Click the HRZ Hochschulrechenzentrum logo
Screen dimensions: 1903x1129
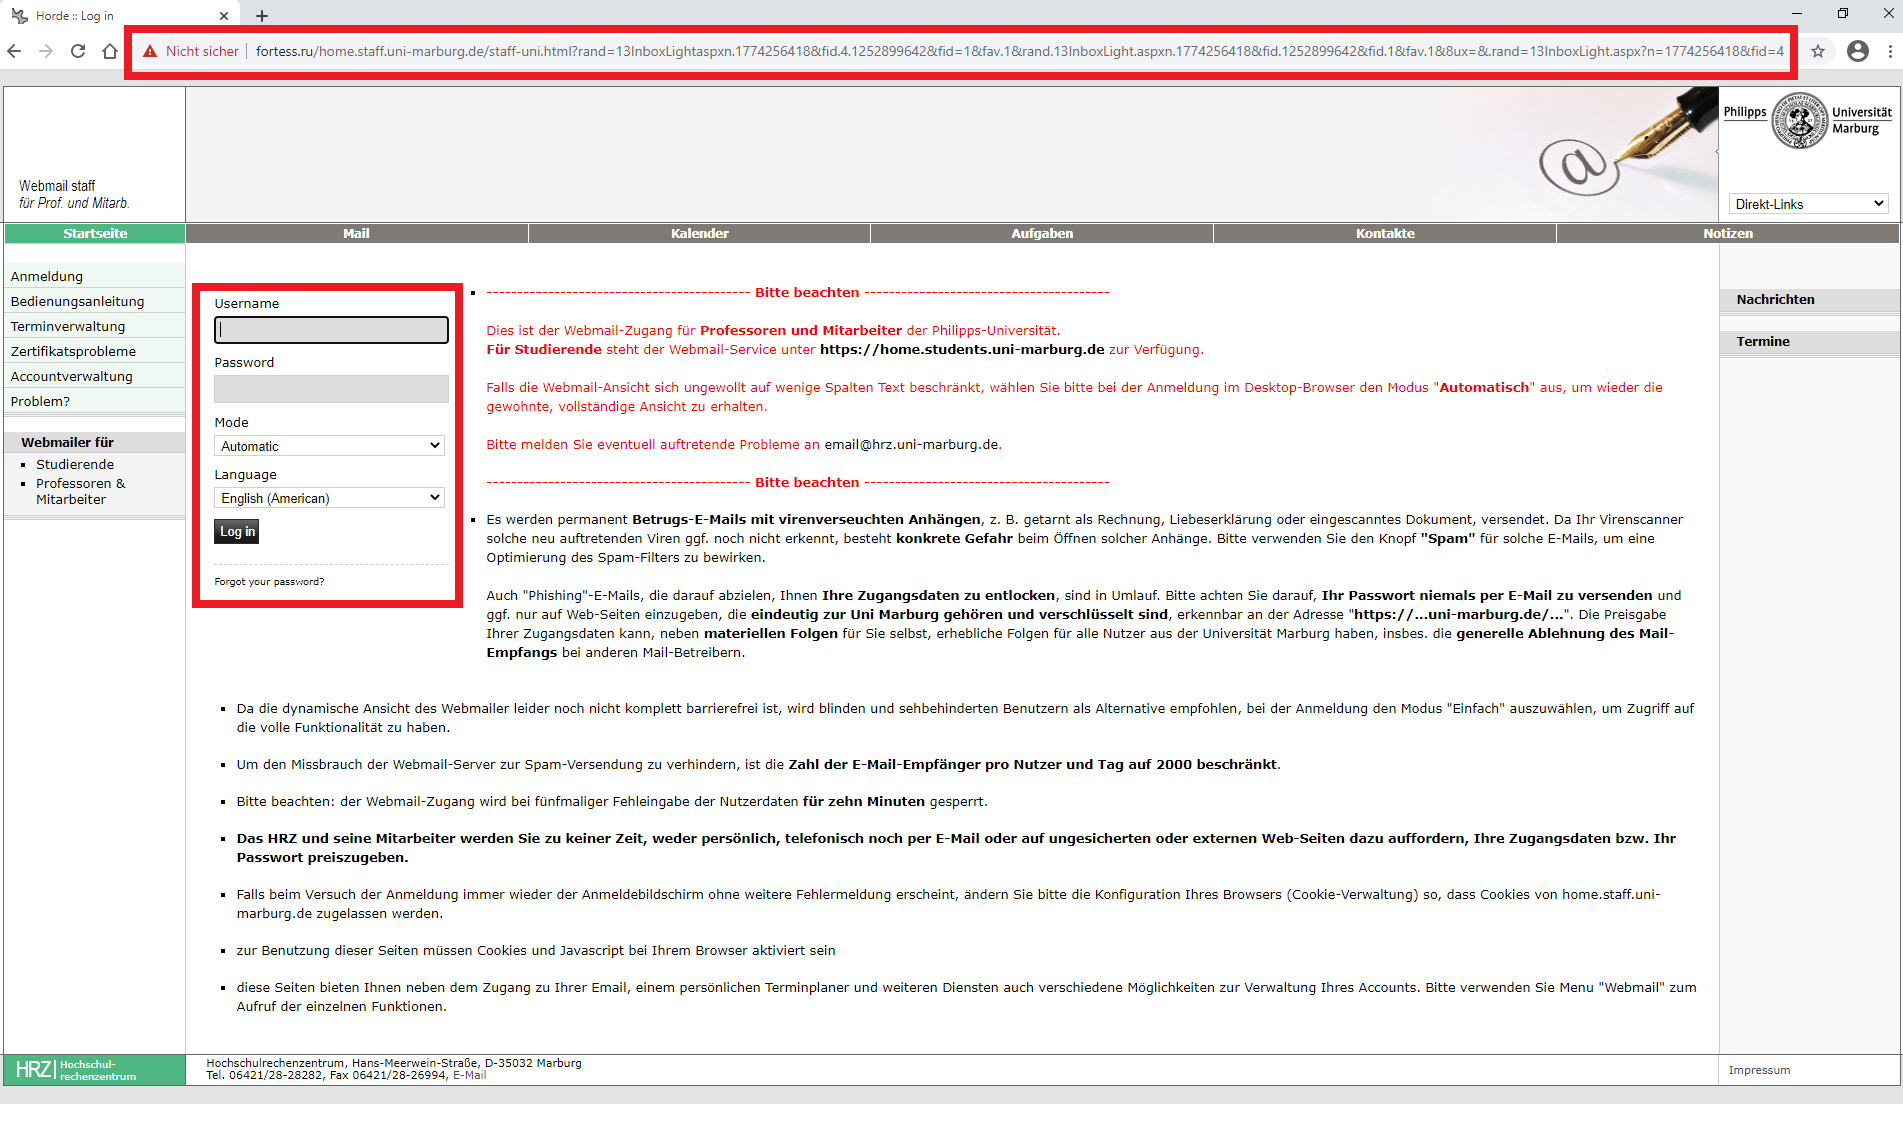[x=76, y=1070]
